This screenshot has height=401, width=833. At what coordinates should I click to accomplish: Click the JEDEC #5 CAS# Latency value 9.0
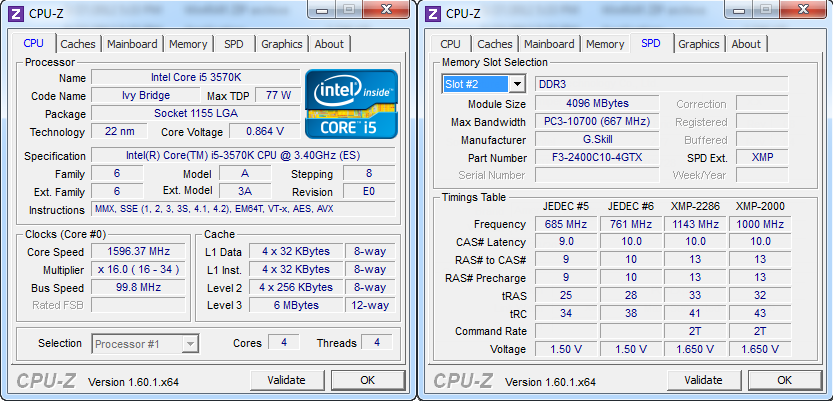(x=566, y=242)
